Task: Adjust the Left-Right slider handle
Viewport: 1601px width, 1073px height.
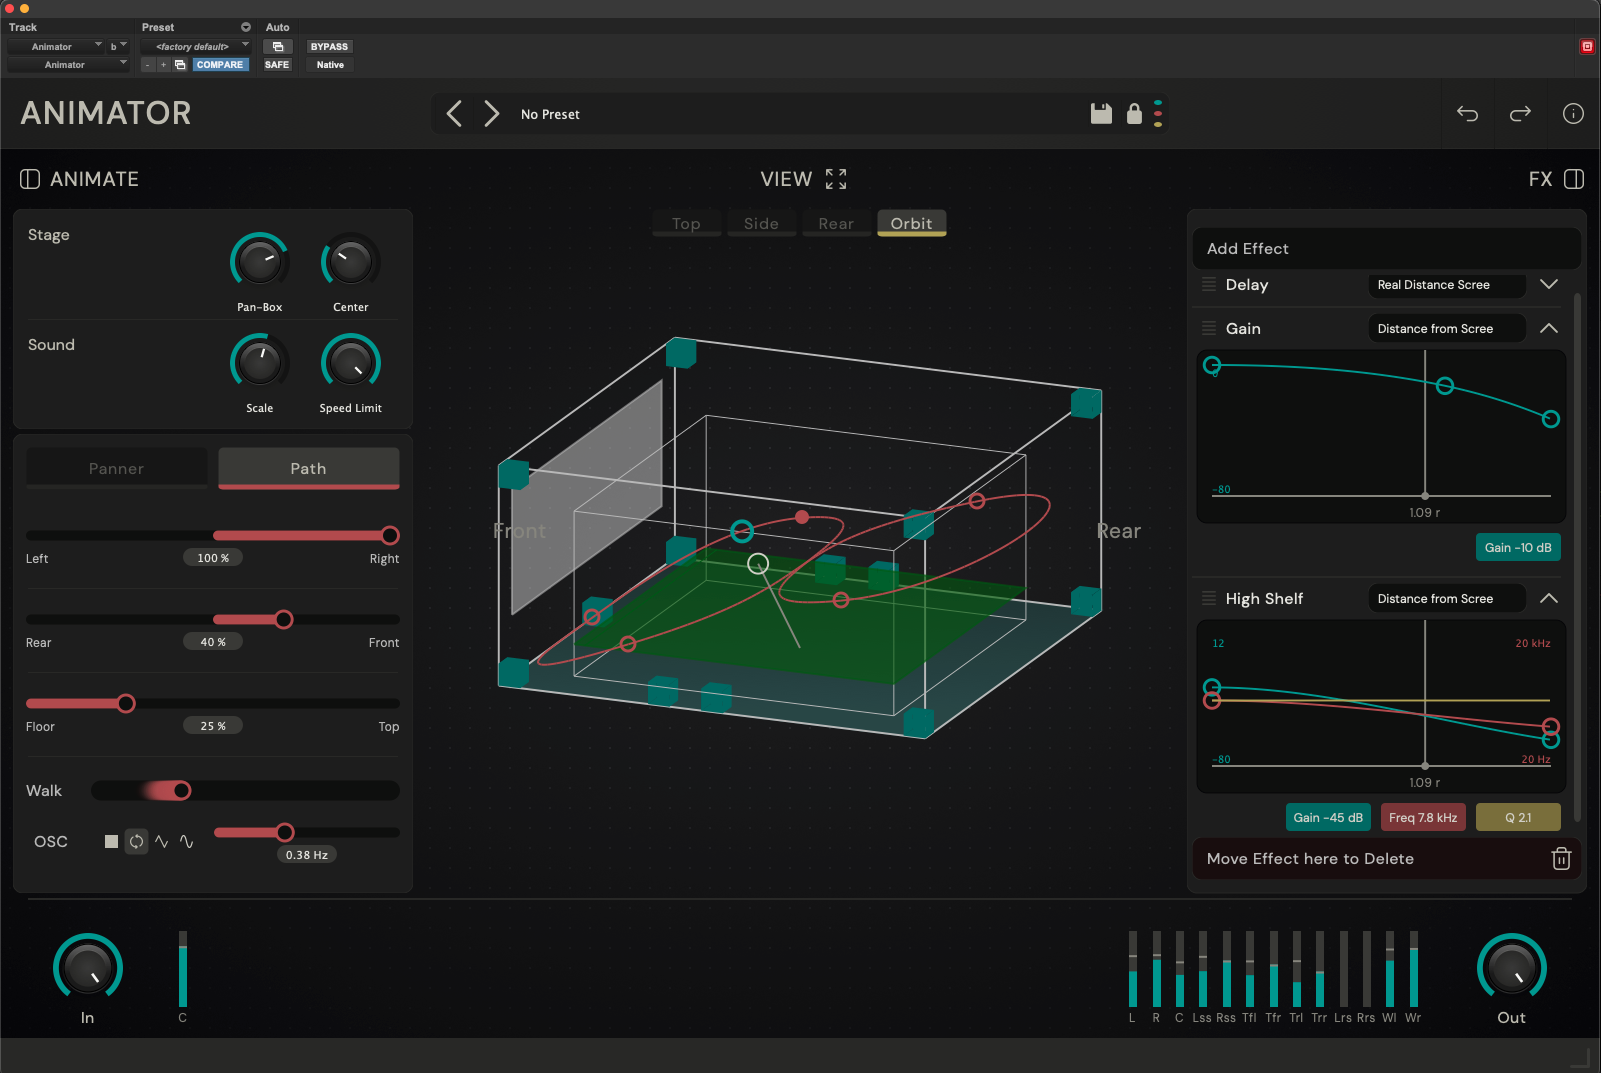Action: pyautogui.click(x=390, y=536)
